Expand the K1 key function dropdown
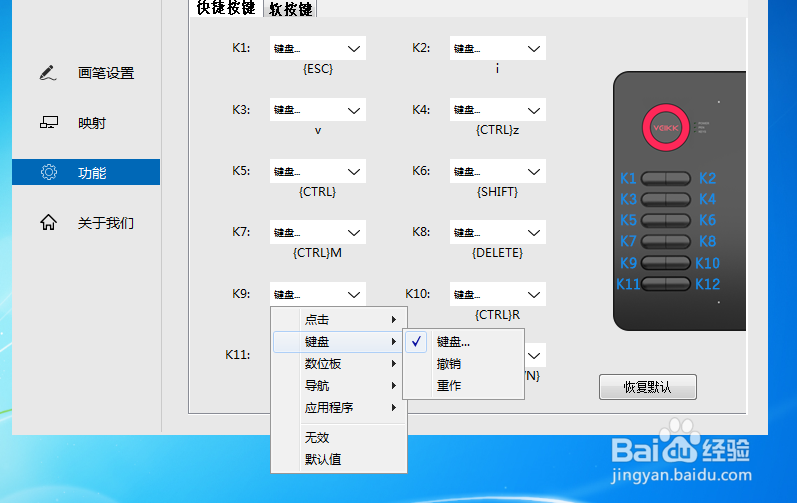The width and height of the screenshot is (797, 503). [x=318, y=48]
